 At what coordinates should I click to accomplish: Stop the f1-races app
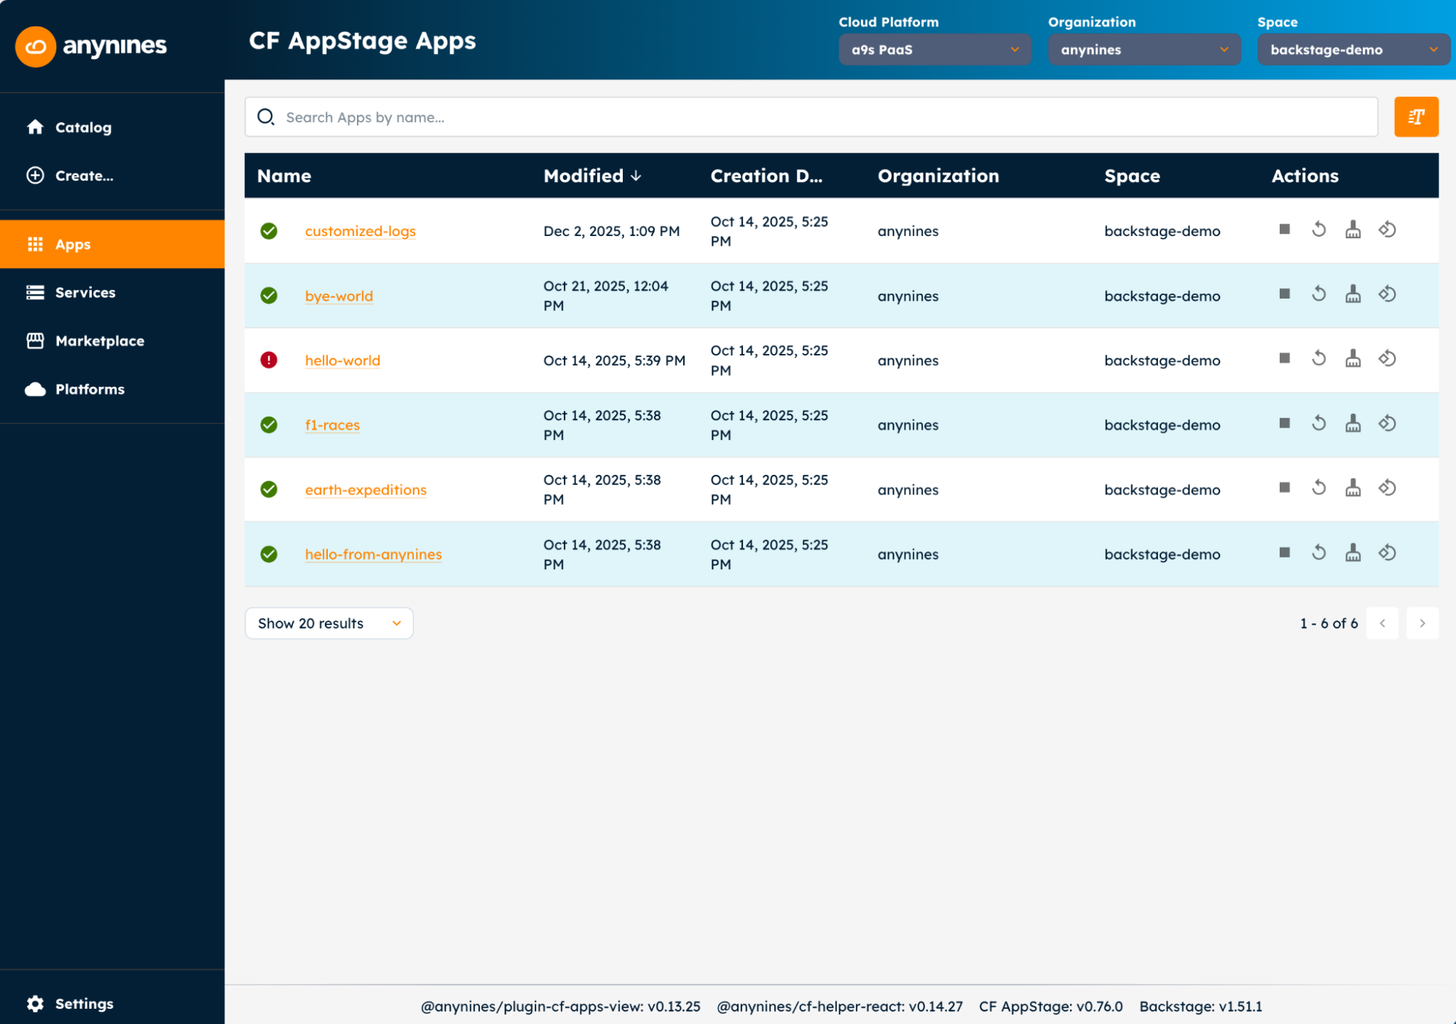[x=1285, y=423]
